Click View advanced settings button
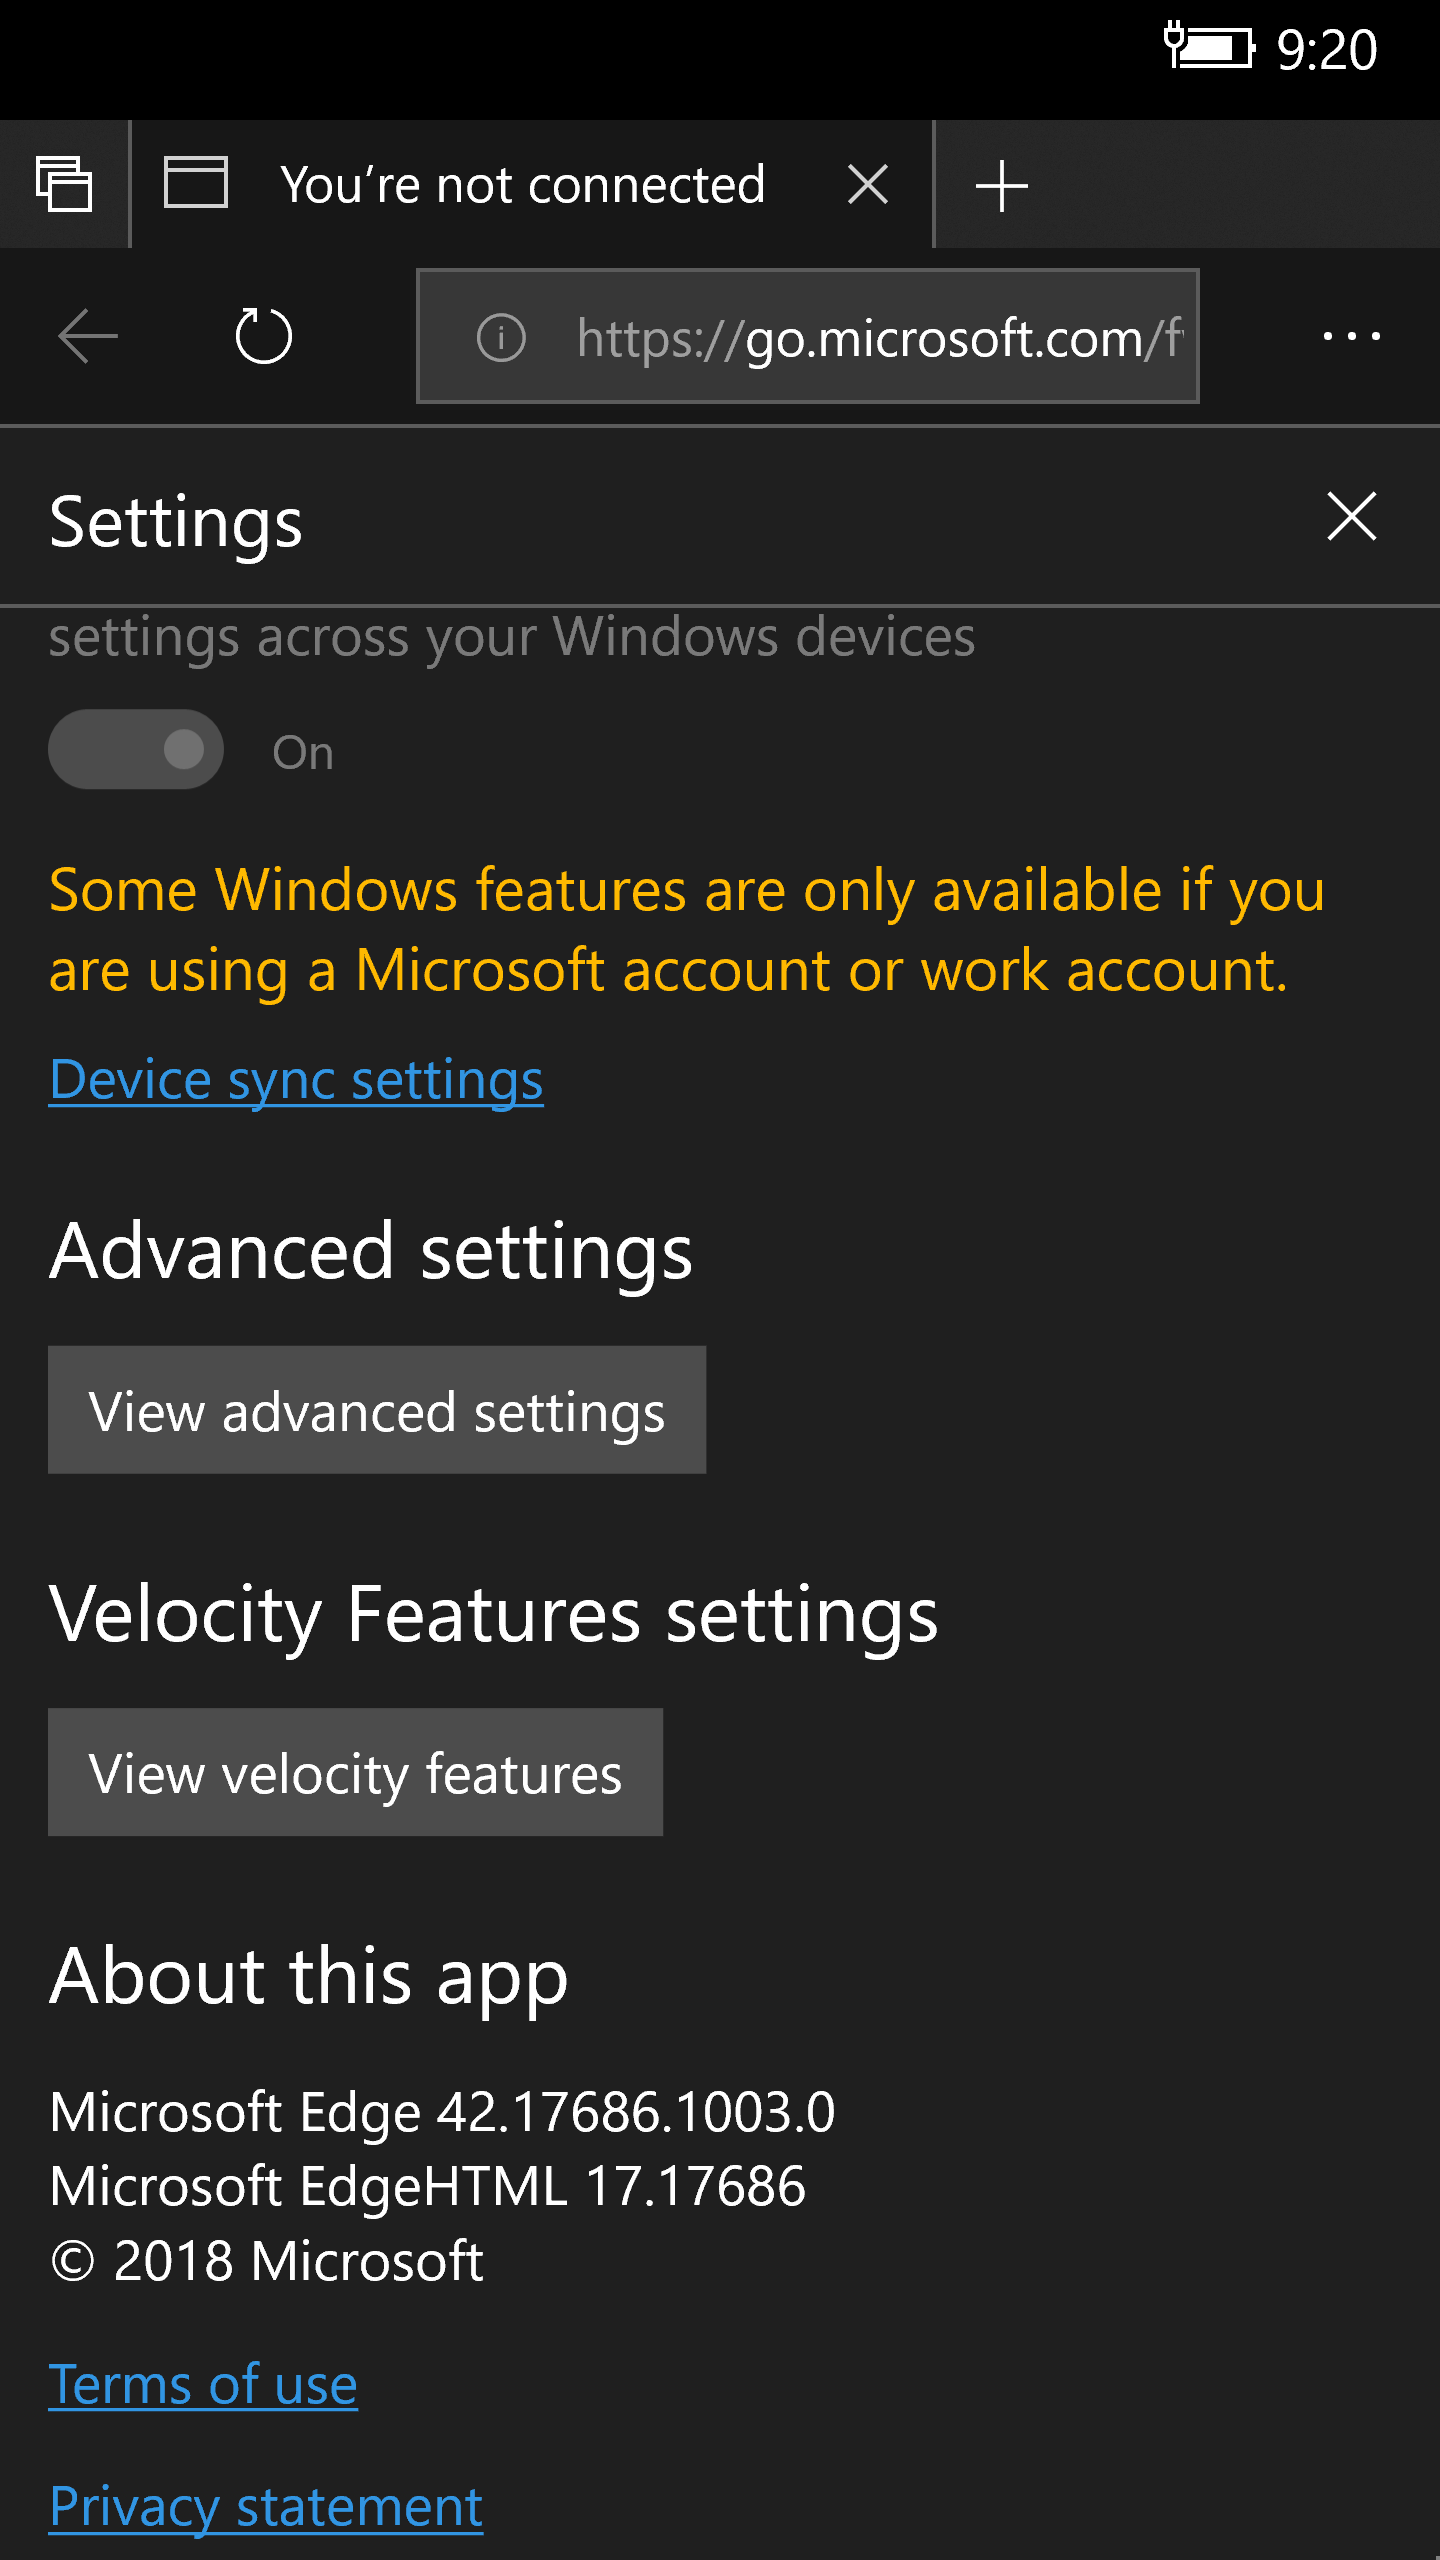The width and height of the screenshot is (1440, 2560). click(x=377, y=1410)
